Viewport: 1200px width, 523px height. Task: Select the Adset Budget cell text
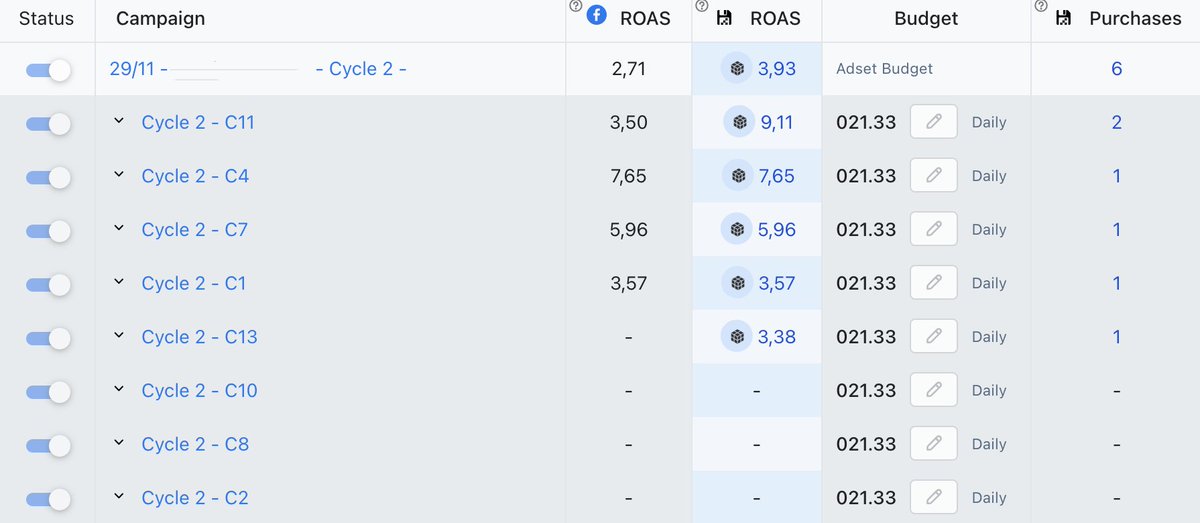884,69
